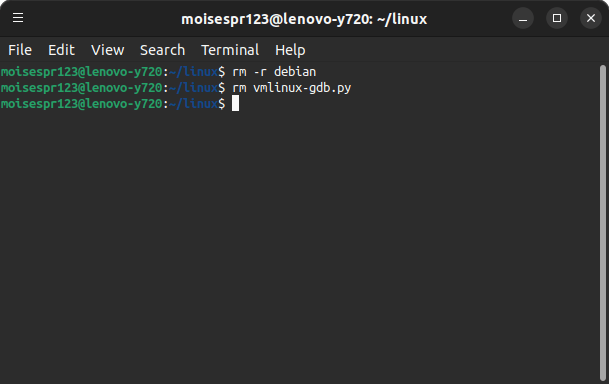This screenshot has height=384, width=609.
Task: Open the Search menu
Action: click(x=162, y=50)
